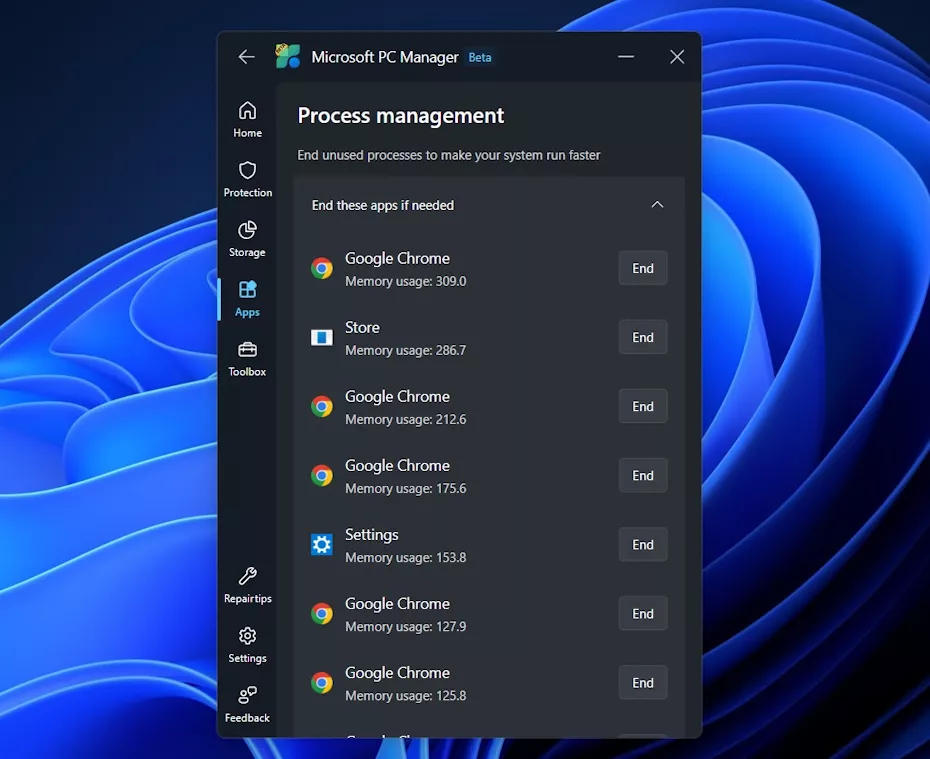Click the PC Manager logo in the title bar
This screenshot has height=759, width=930.
point(288,57)
